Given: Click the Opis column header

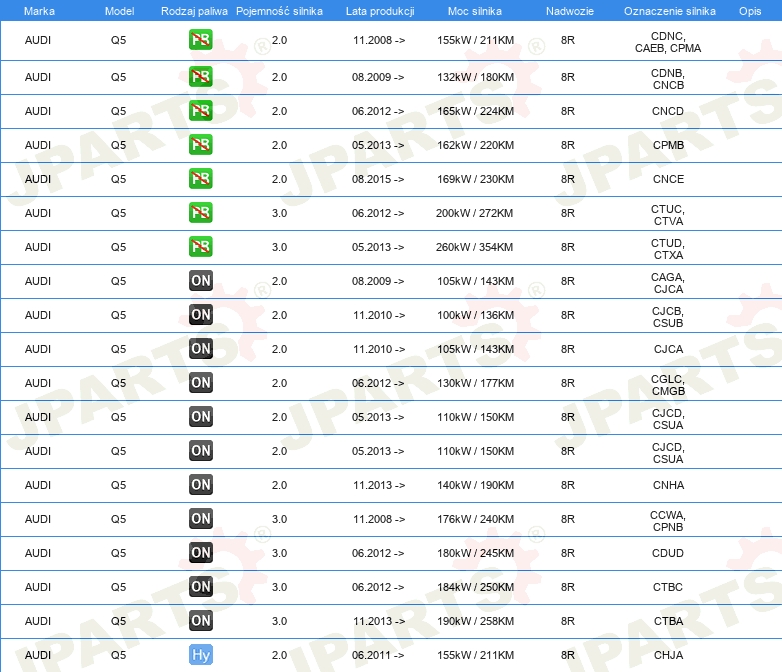Looking at the screenshot, I should tap(749, 10).
